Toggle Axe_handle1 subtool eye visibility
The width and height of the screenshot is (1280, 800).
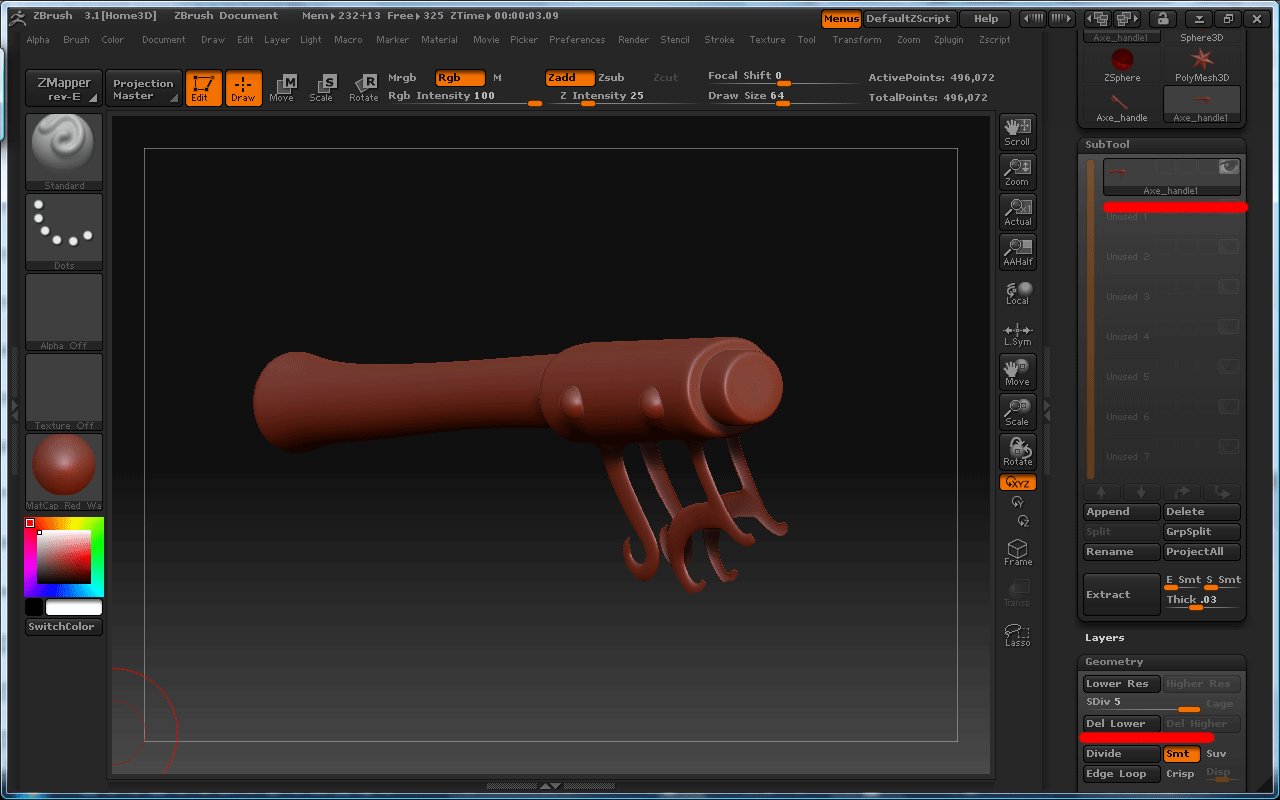point(1228,168)
